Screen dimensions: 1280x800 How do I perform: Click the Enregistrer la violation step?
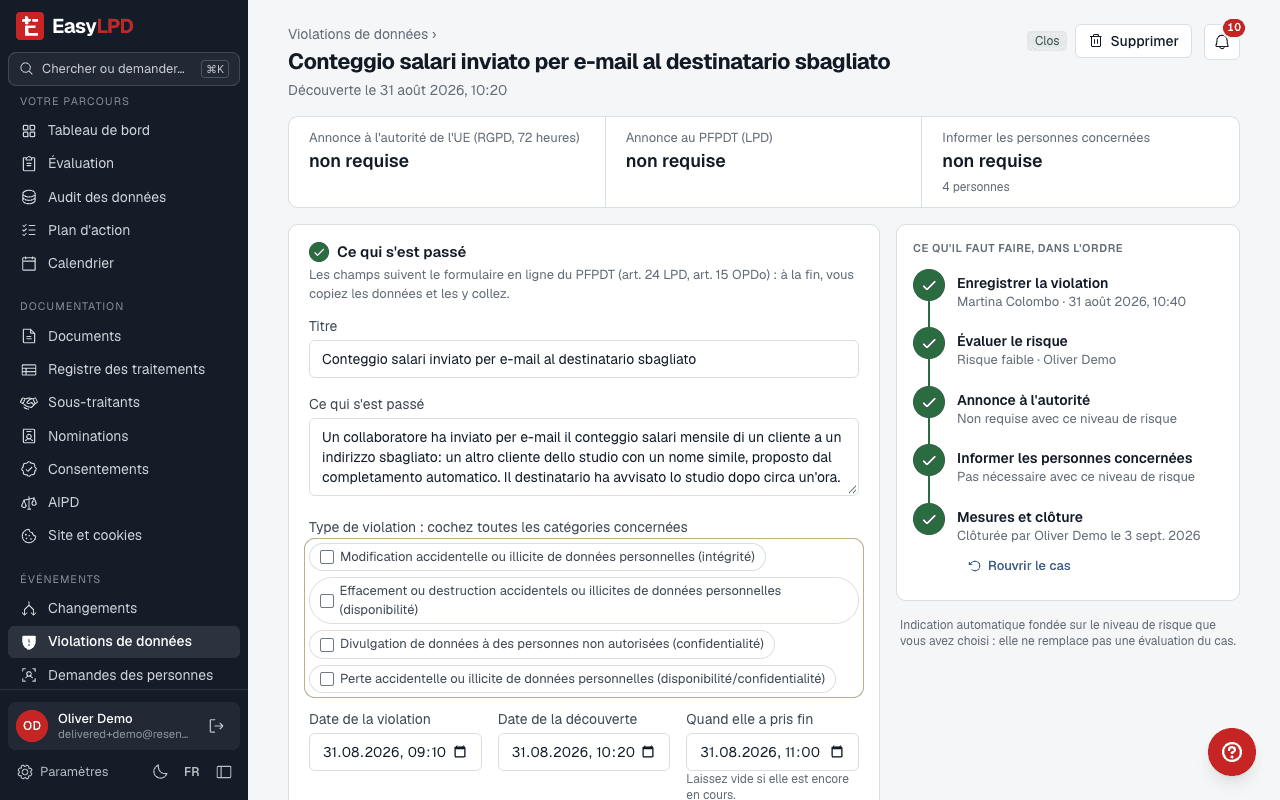click(x=1032, y=283)
